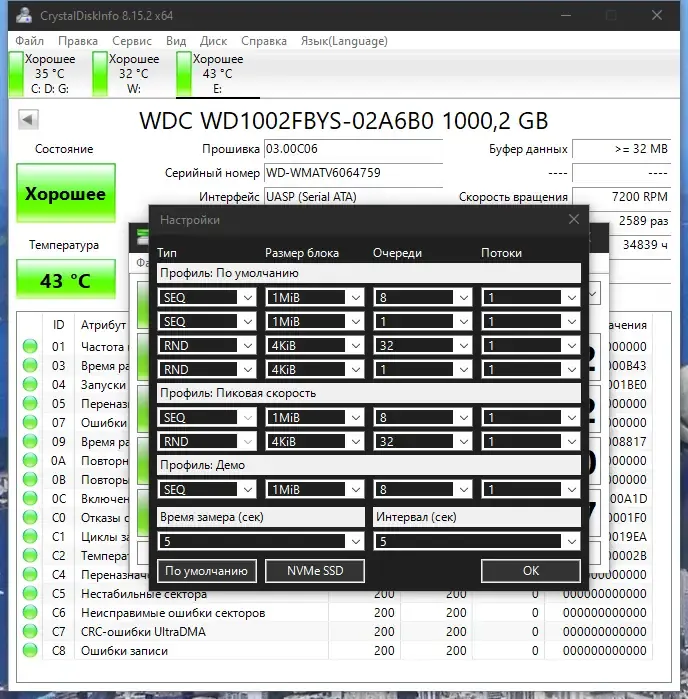Viewport: 688px width, 699px height.
Task: Open Demo profile block size 1MiB dropdown
Action: coord(315,489)
